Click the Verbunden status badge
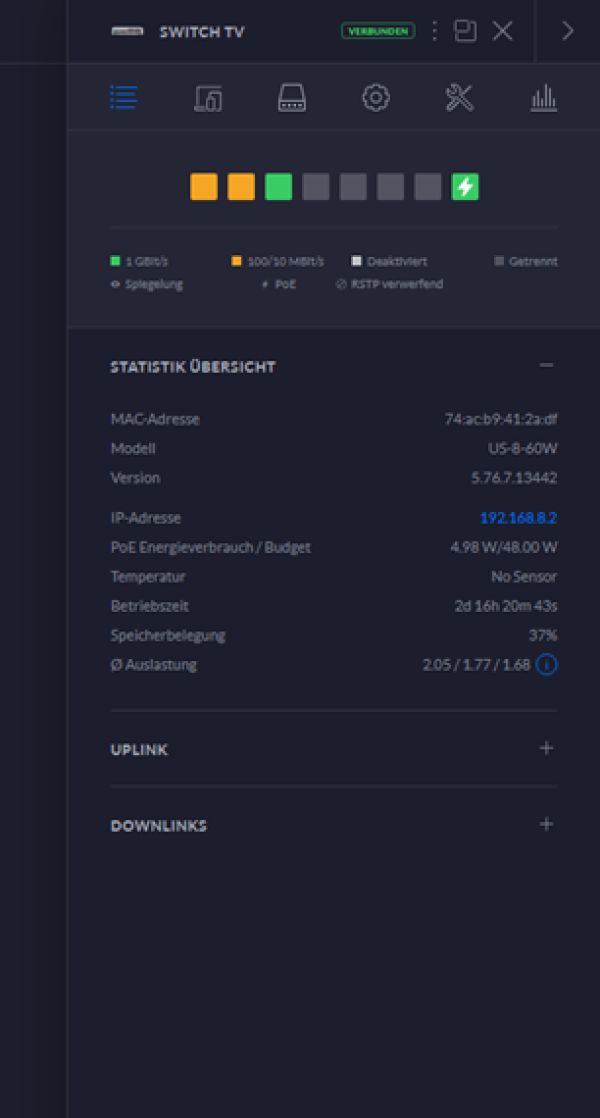 378,31
